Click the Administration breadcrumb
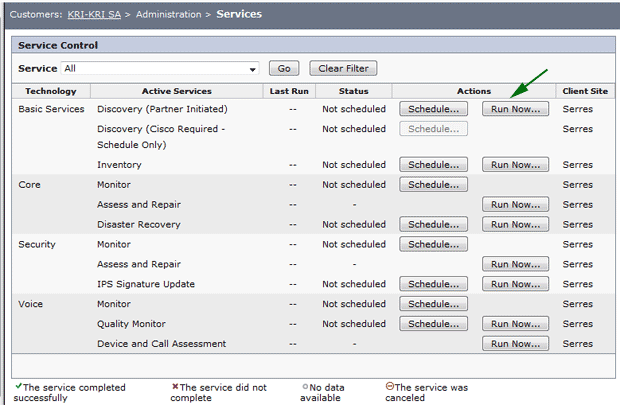This screenshot has height=405, width=620. click(x=169, y=15)
